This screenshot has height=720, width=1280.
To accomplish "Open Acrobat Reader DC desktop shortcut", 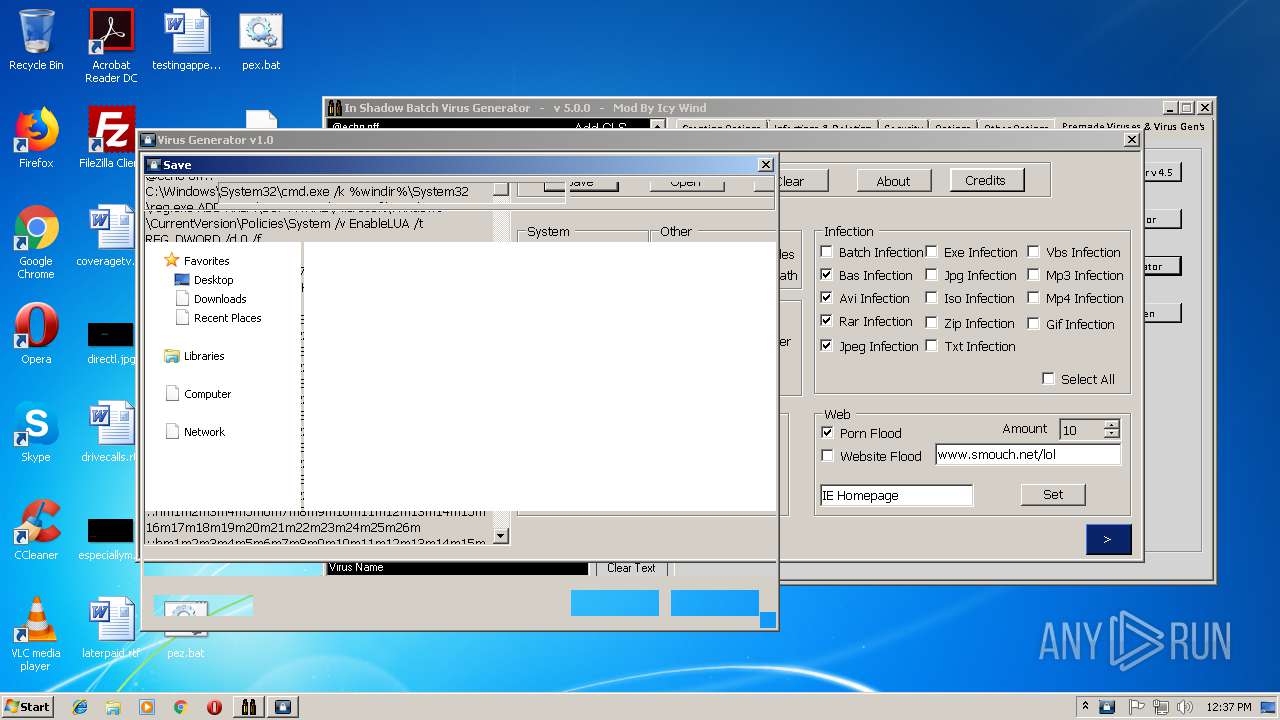I will pos(111,46).
